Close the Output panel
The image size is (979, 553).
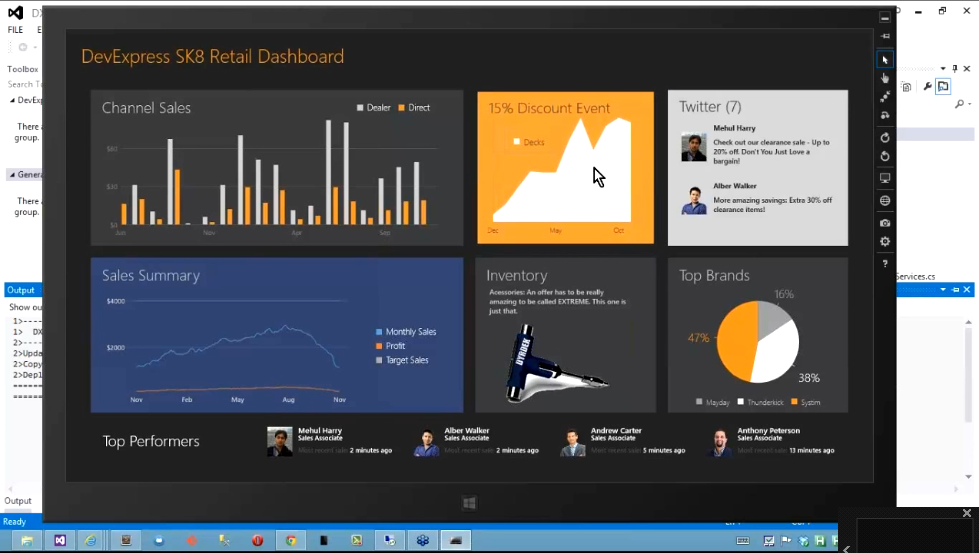[x=967, y=290]
